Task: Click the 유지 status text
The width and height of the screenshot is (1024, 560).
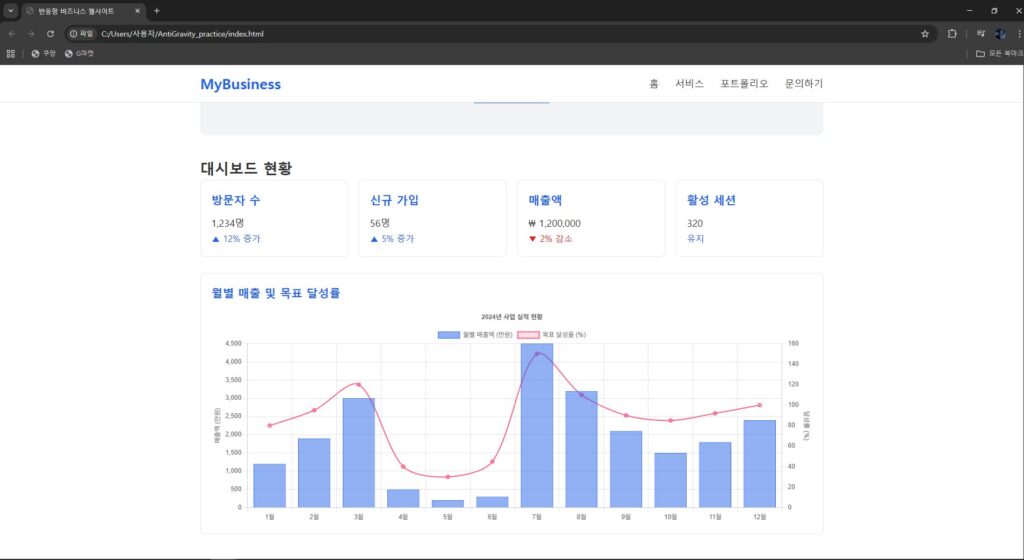Action: point(696,239)
